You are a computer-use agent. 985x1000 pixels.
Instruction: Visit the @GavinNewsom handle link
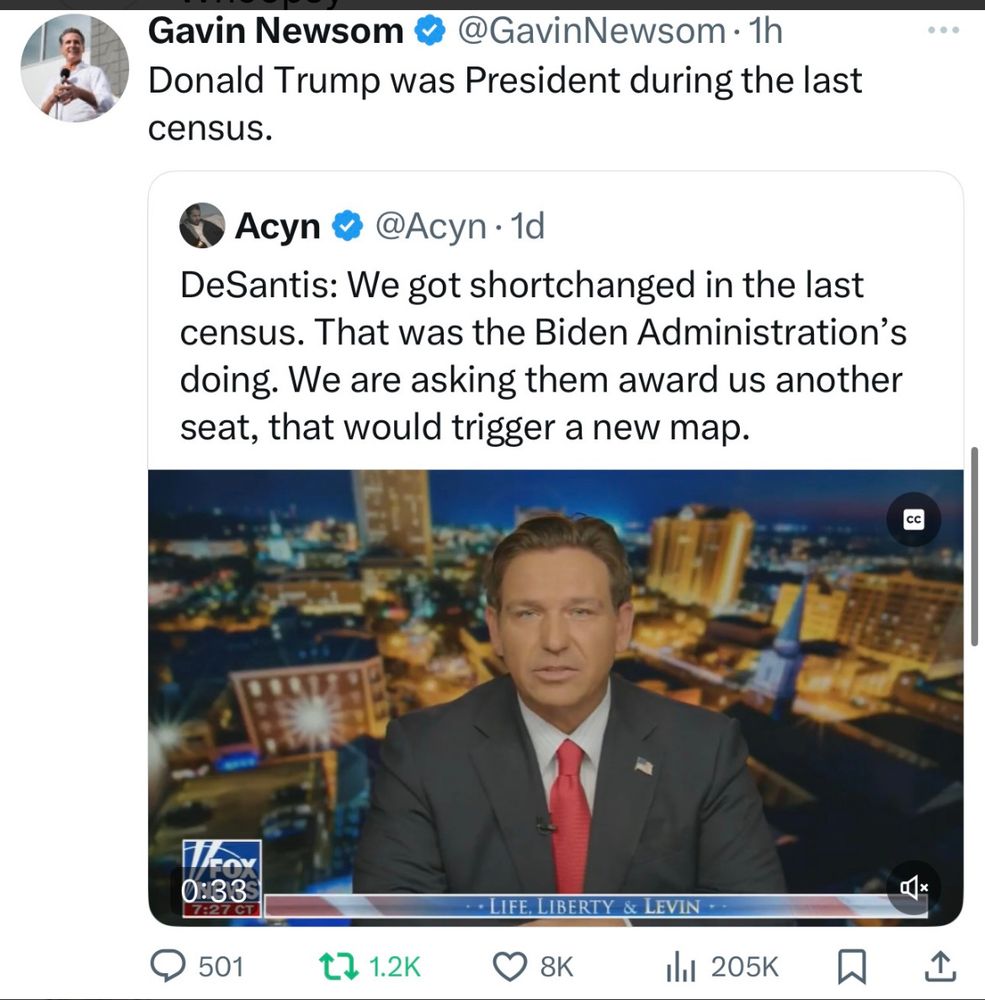point(592,31)
